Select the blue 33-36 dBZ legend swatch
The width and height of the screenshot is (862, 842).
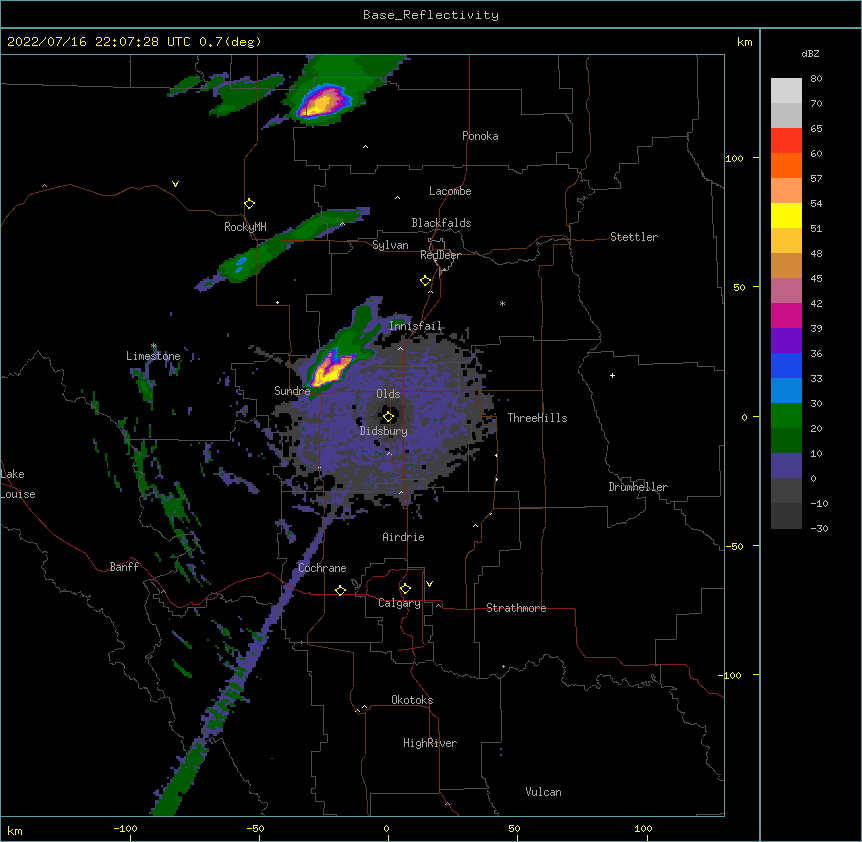coord(786,365)
